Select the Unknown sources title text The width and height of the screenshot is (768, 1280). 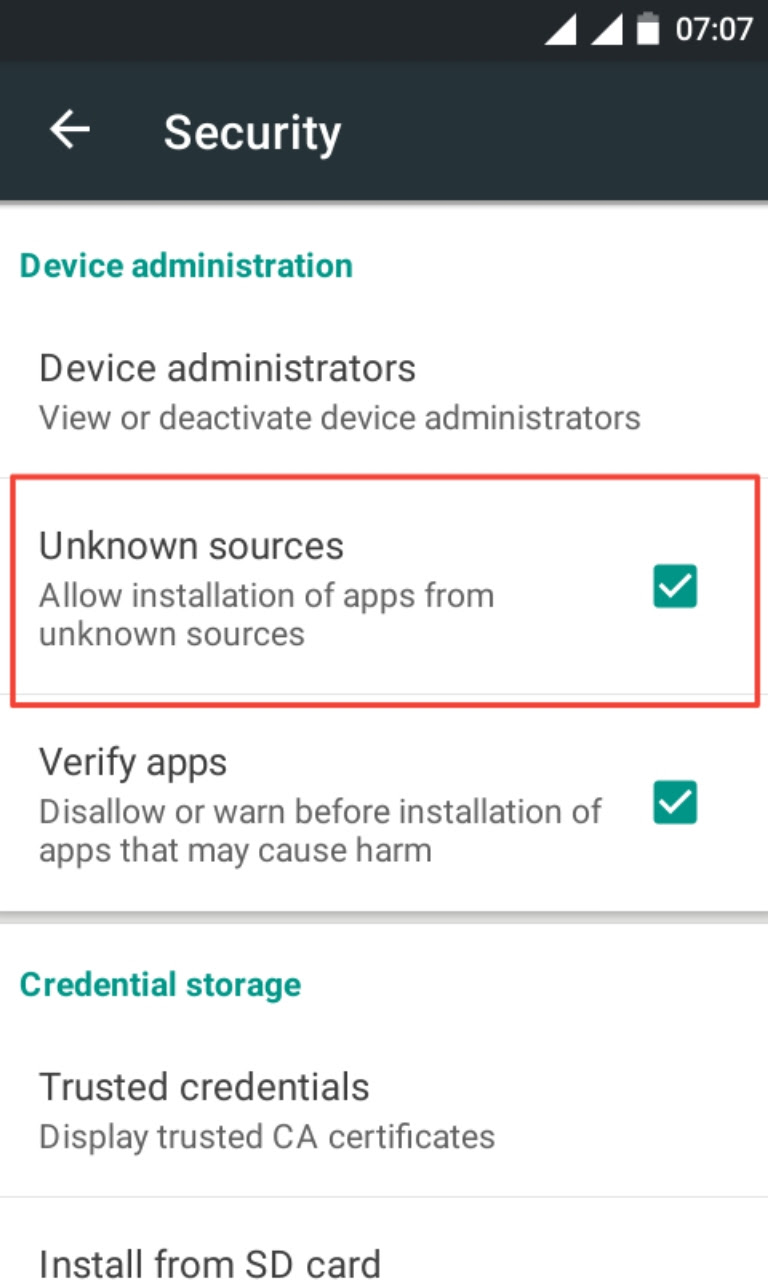pos(191,546)
